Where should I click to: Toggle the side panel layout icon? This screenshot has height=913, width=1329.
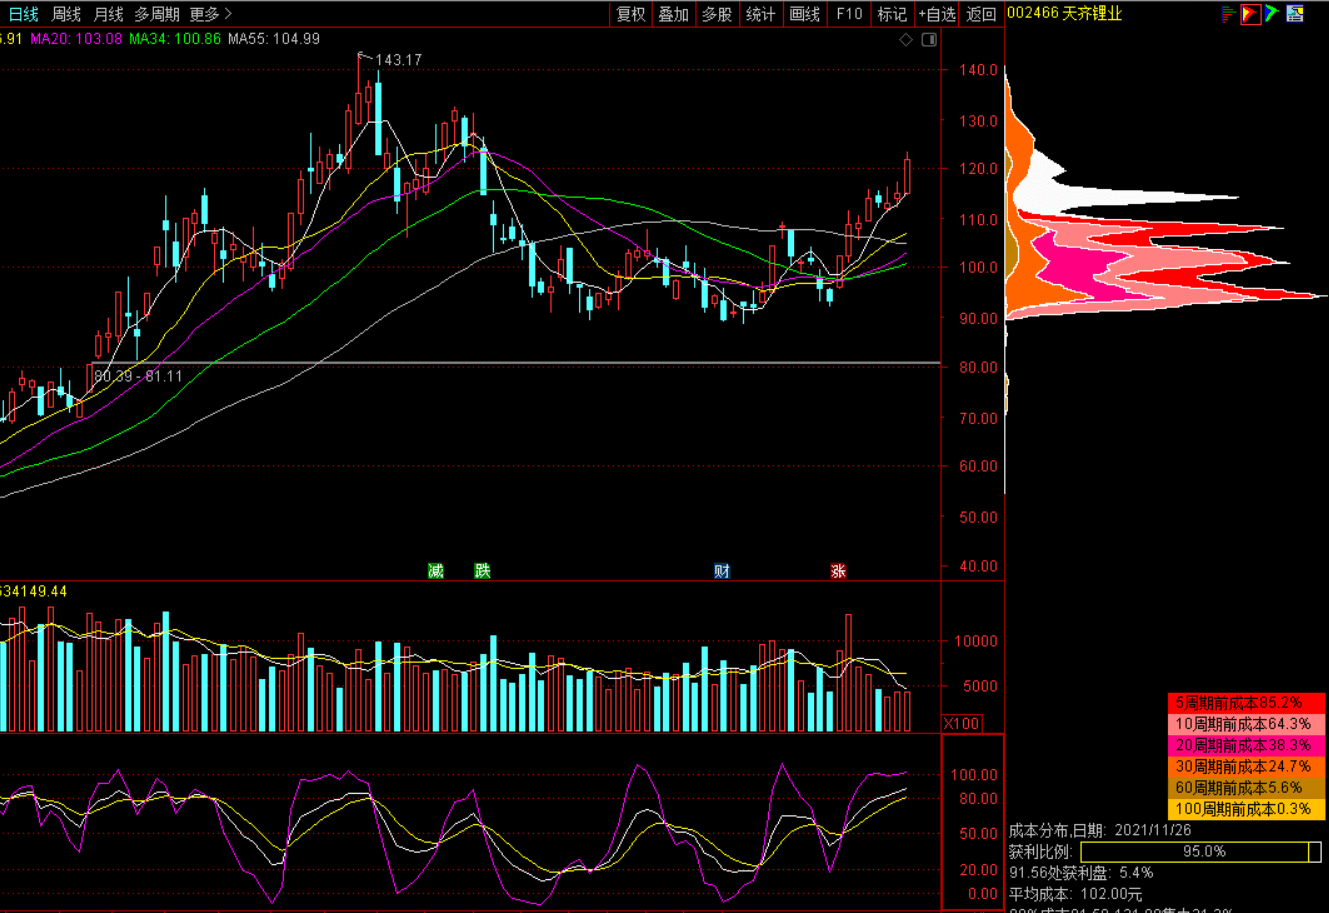click(x=929, y=40)
